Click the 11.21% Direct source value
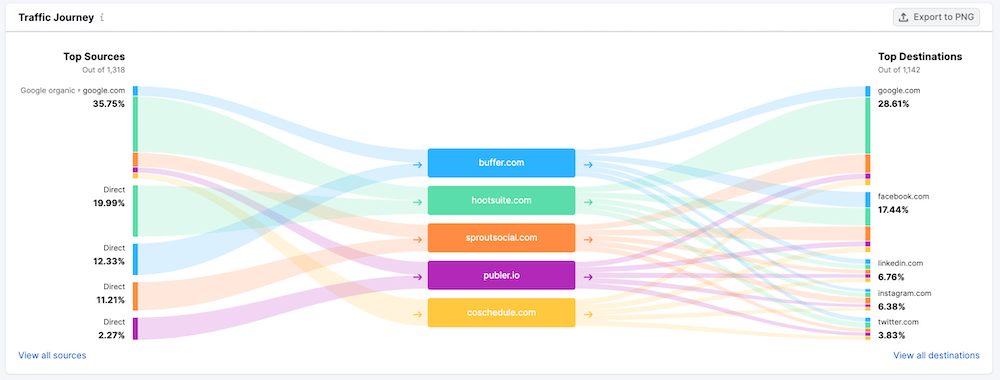The height and width of the screenshot is (380, 1000). coord(110,300)
